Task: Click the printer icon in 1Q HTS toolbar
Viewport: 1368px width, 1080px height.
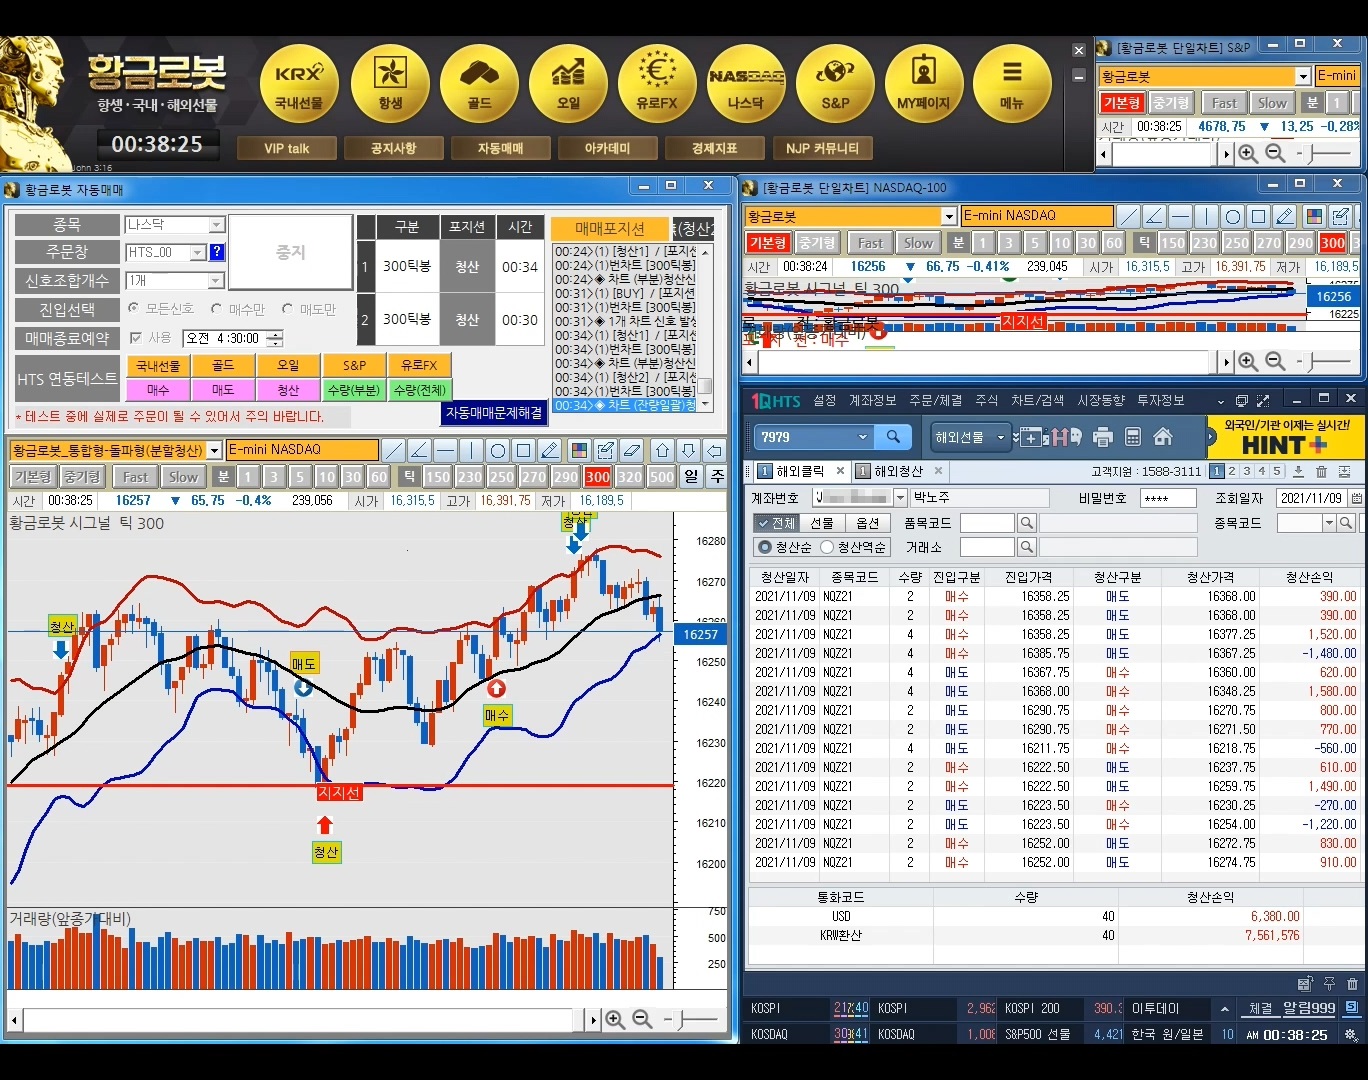Action: pos(1103,437)
